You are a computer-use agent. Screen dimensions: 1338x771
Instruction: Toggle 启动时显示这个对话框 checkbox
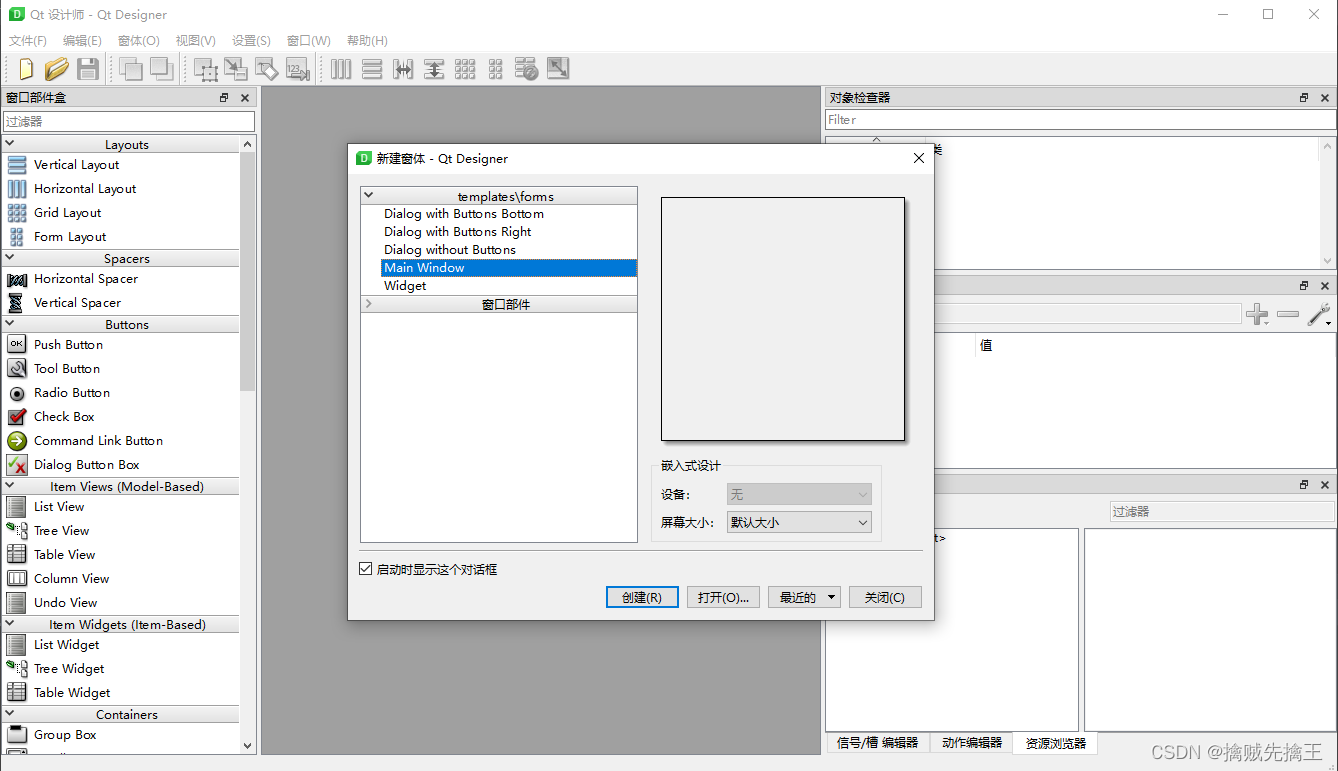(x=366, y=569)
